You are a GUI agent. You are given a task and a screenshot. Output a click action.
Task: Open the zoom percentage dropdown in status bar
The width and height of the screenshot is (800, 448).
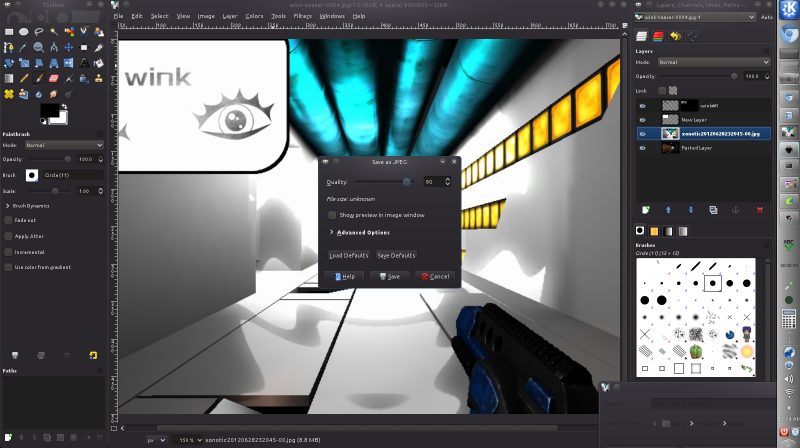[187, 440]
